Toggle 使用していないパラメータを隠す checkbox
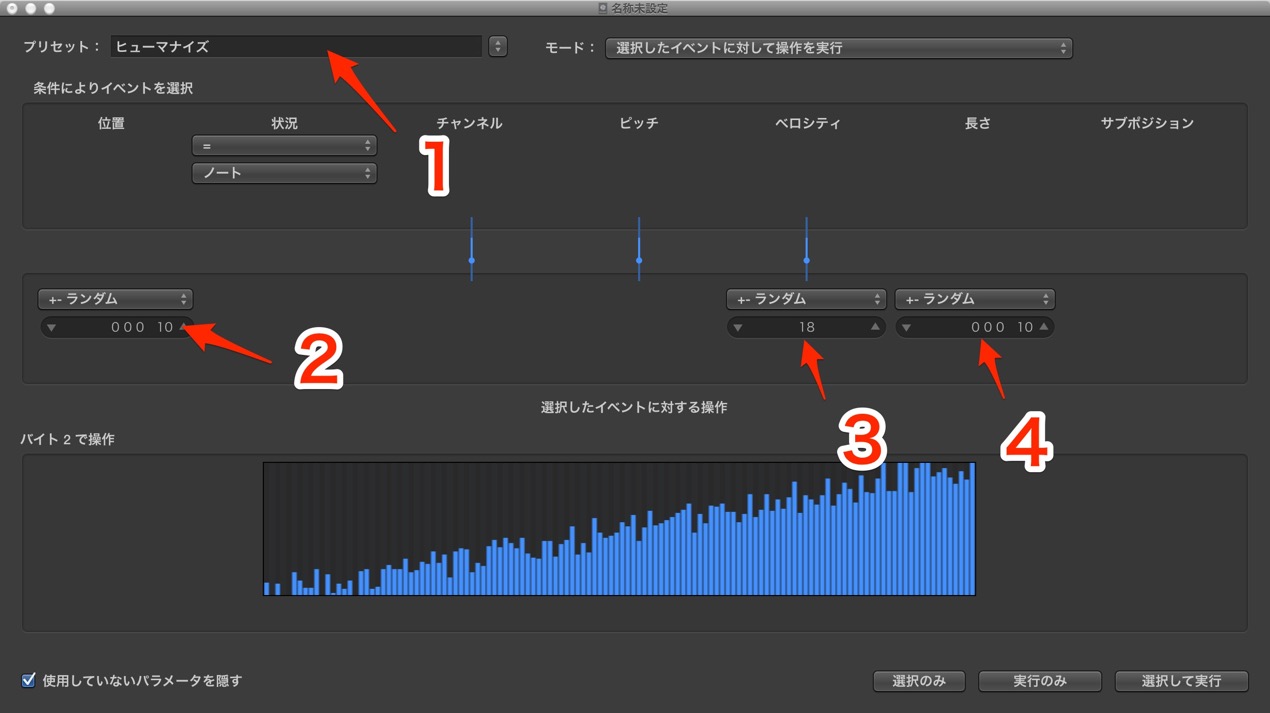Viewport: 1270px width, 713px height. 29,680
